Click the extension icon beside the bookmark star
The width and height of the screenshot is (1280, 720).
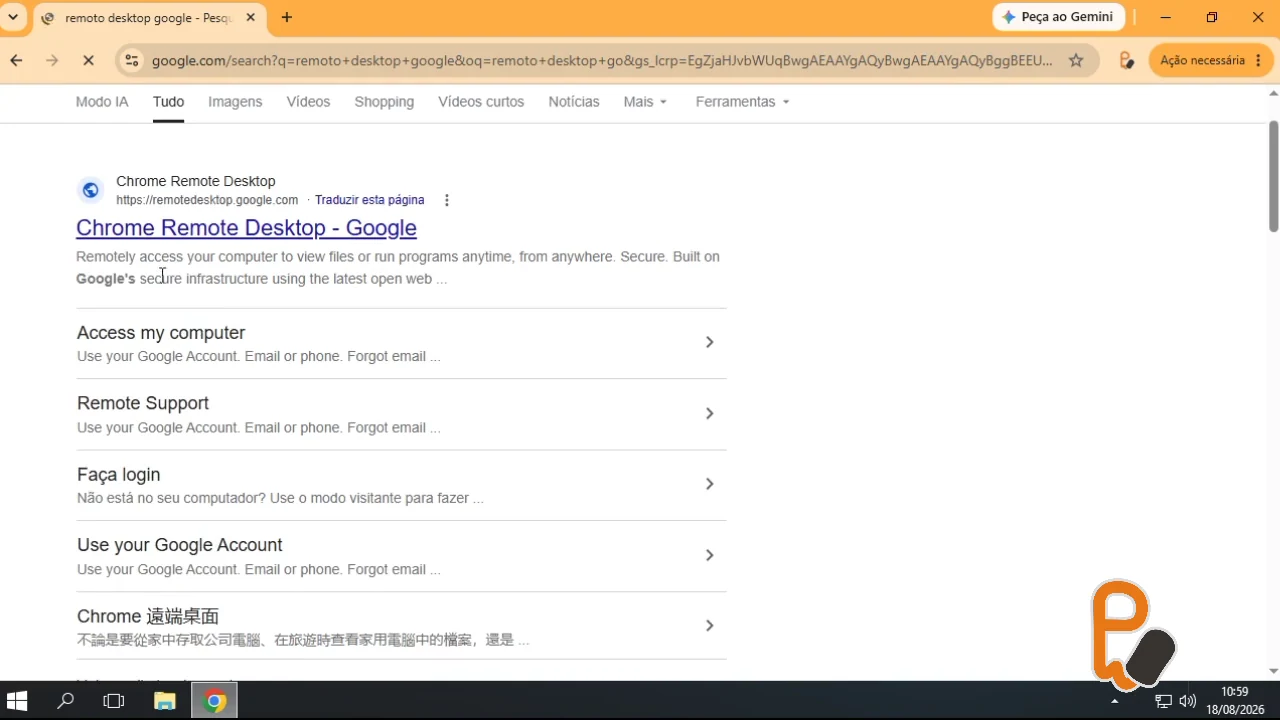pos(1126,61)
